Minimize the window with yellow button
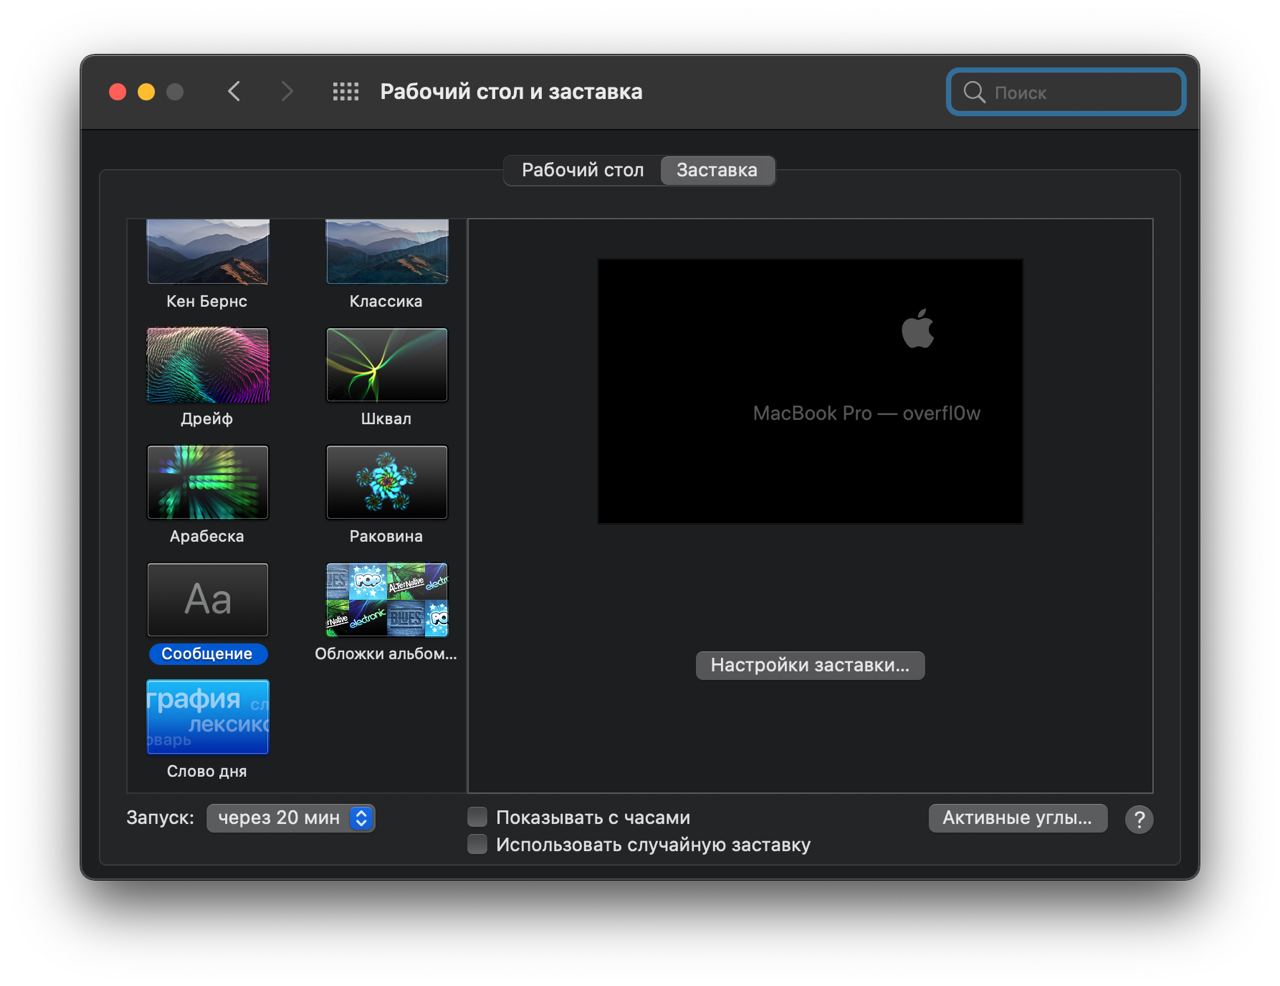 pos(146,92)
